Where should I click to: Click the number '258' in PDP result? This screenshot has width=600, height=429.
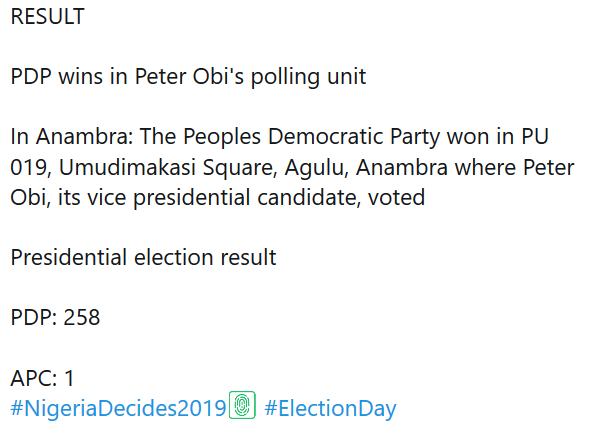pos(81,317)
